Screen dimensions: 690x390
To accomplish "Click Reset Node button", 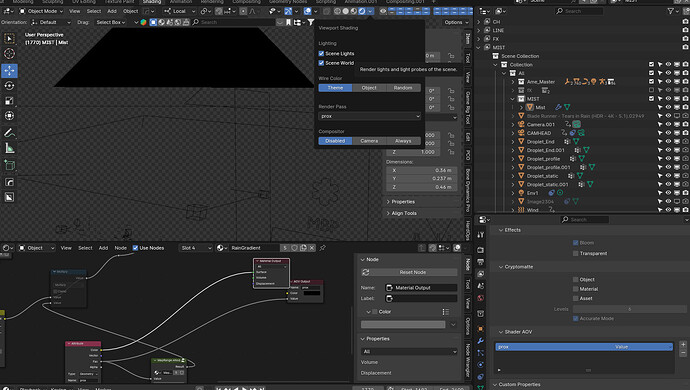I will 409,272.
